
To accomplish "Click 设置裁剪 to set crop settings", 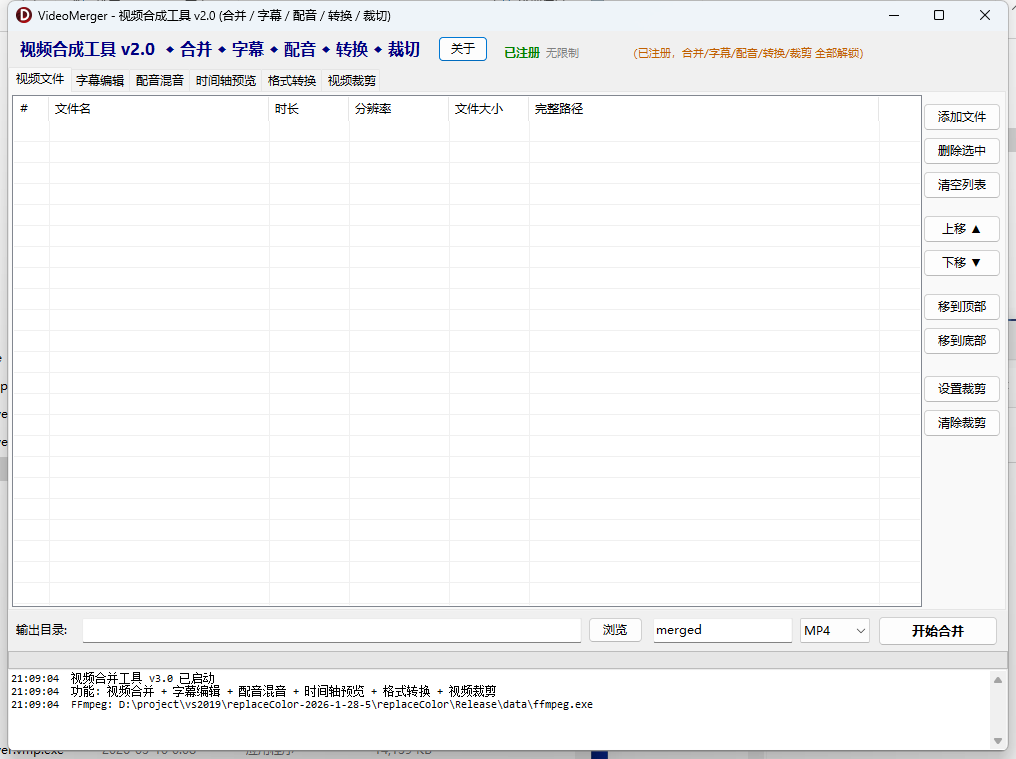I will 961,389.
